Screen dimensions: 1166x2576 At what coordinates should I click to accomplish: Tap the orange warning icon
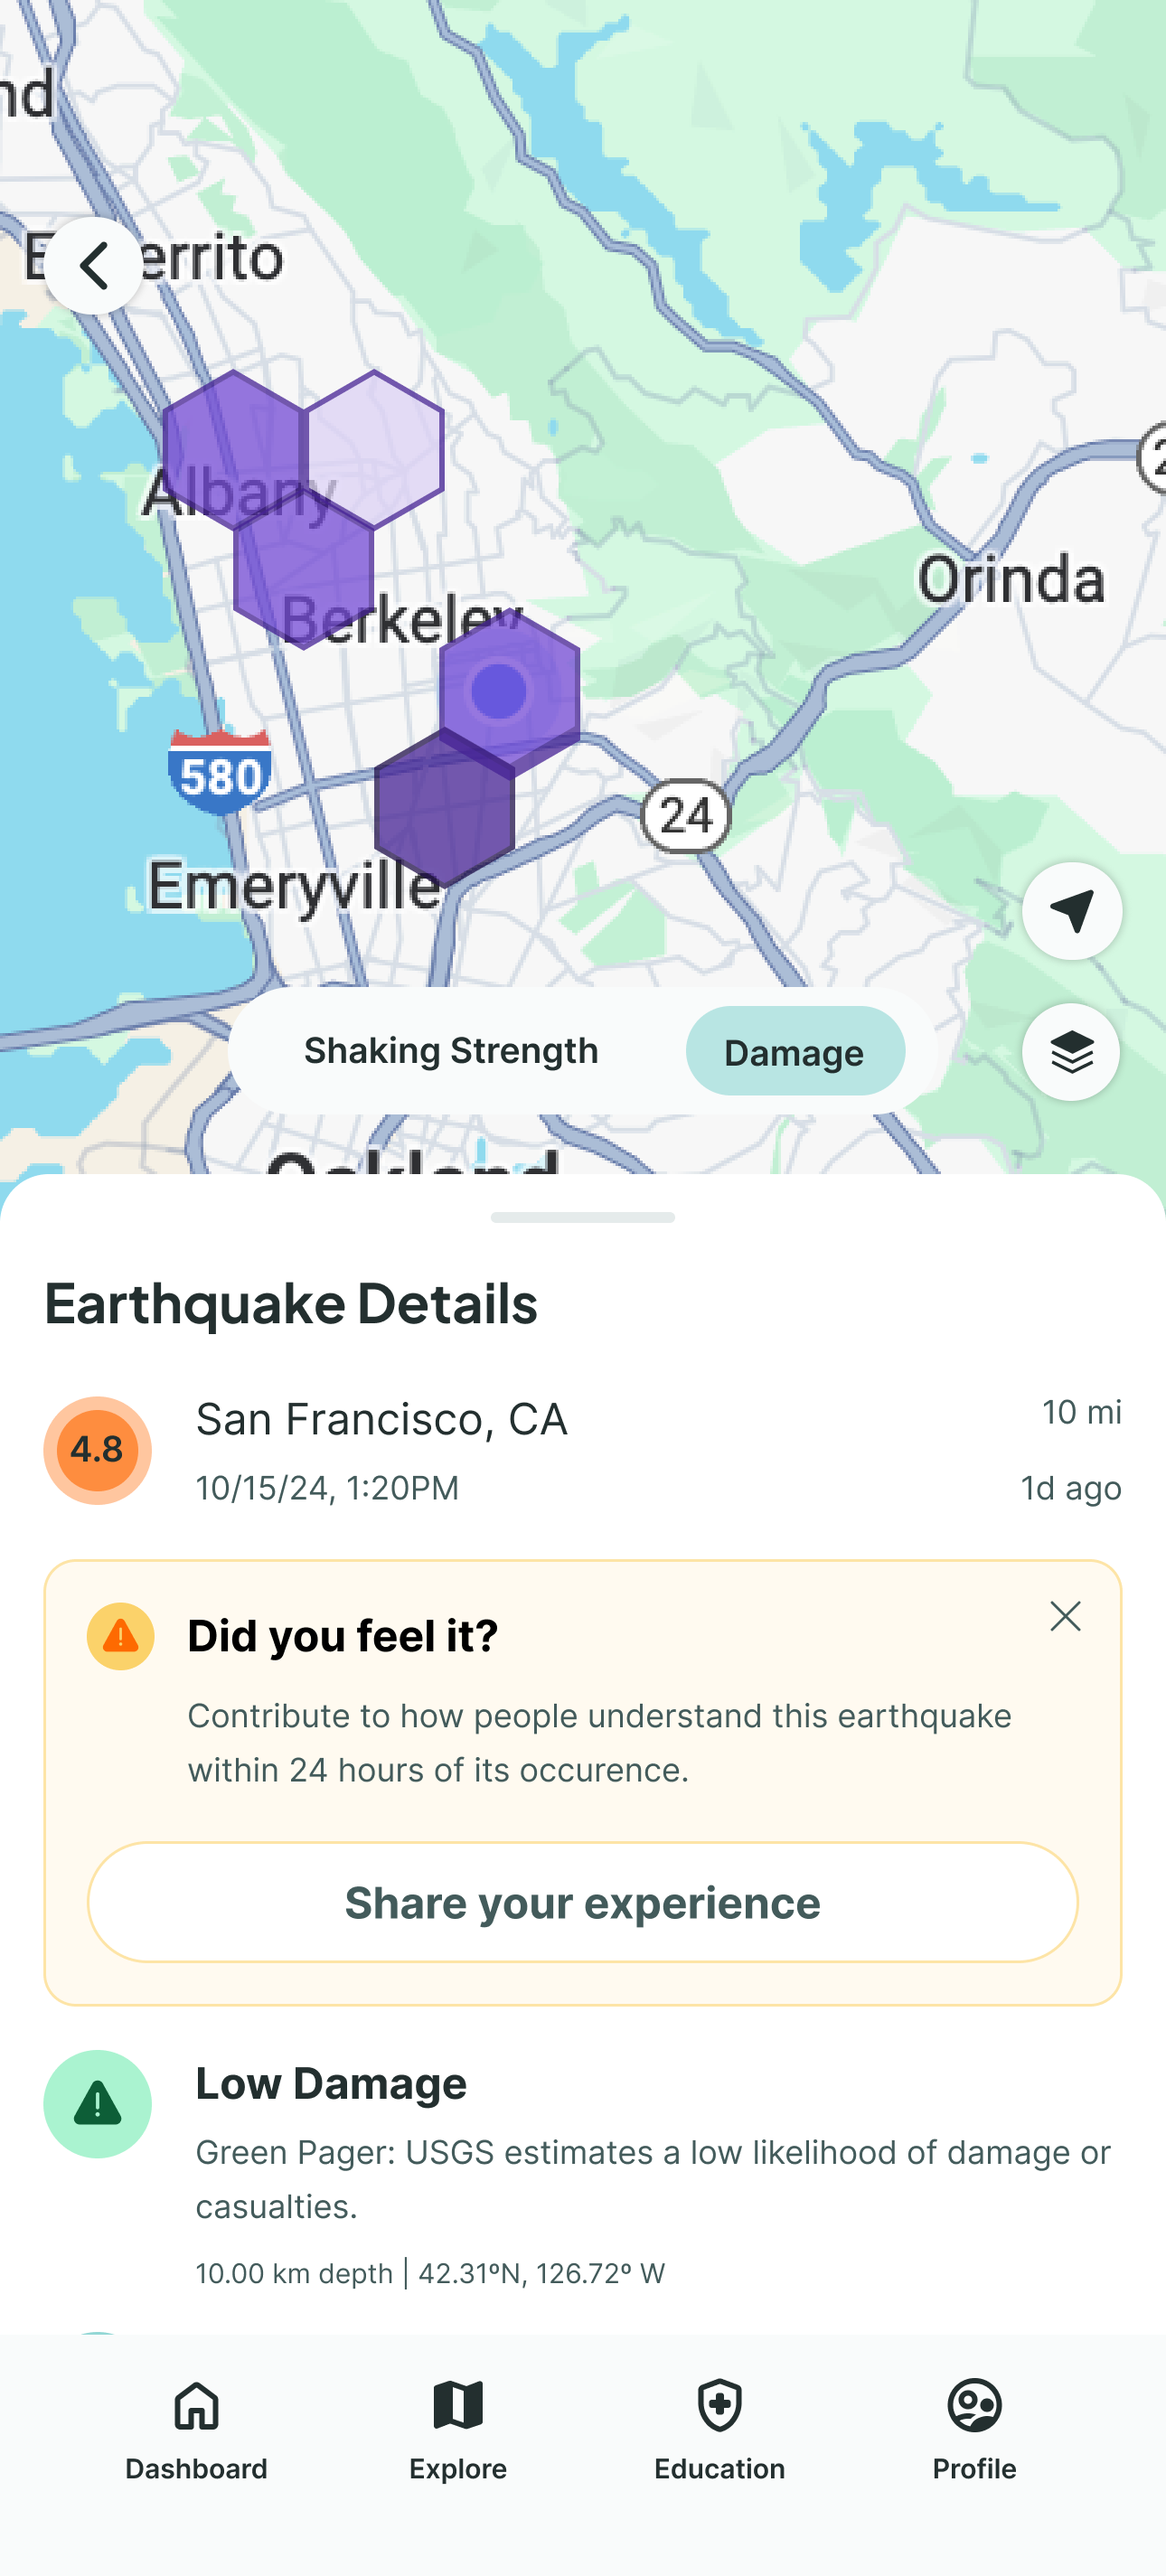(121, 1636)
